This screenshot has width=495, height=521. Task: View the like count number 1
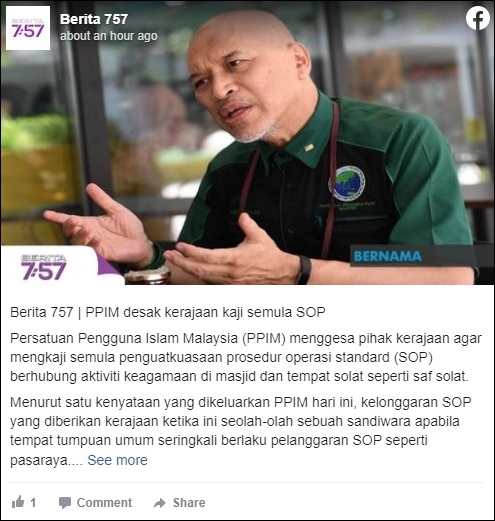tap(33, 502)
